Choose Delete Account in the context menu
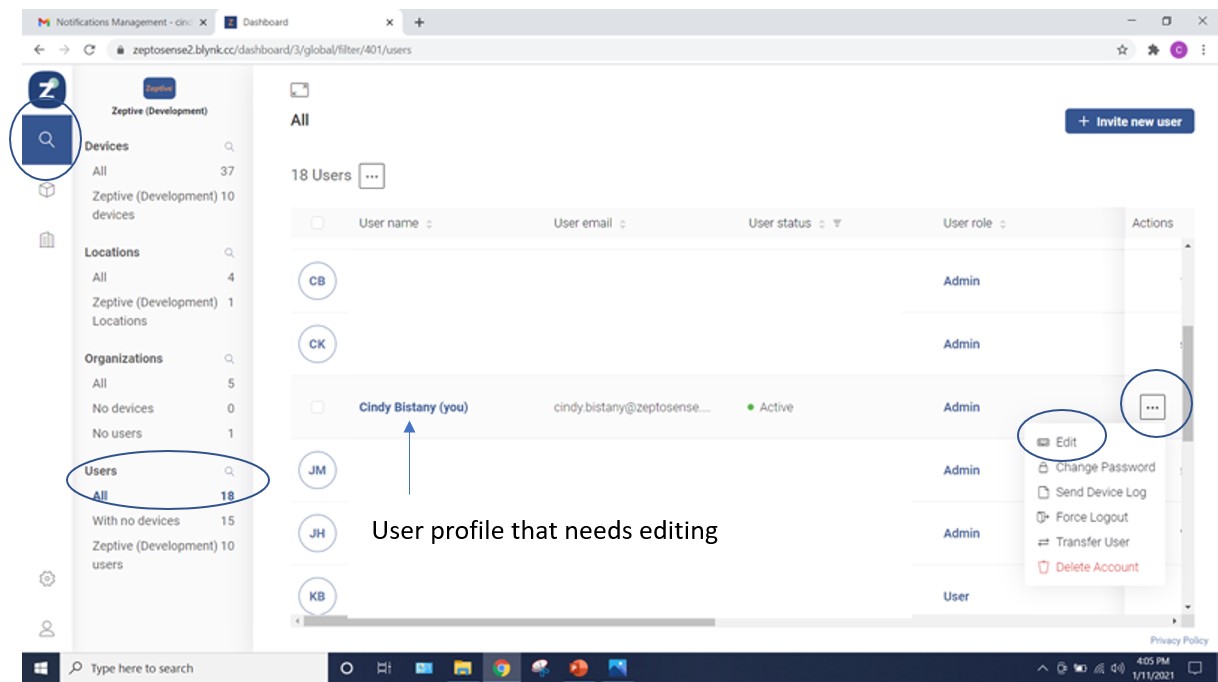 [x=1088, y=567]
